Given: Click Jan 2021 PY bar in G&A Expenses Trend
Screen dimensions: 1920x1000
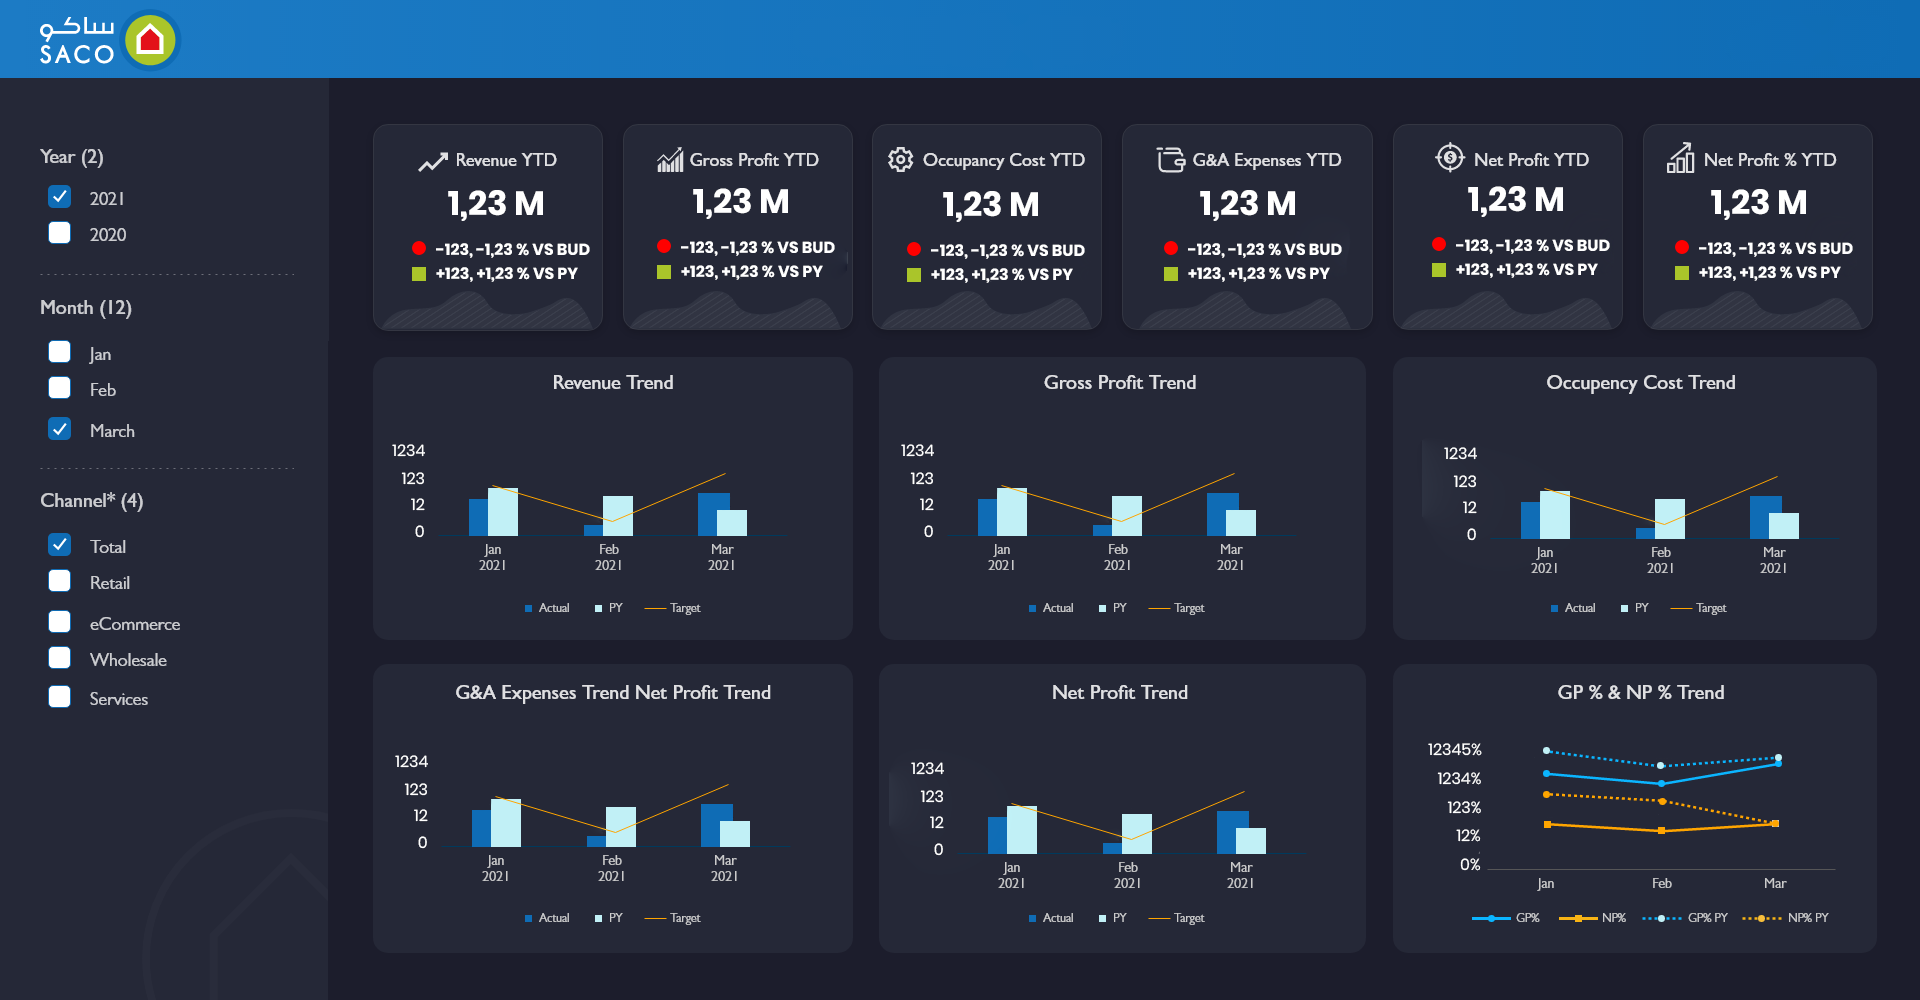Looking at the screenshot, I should point(506,822).
